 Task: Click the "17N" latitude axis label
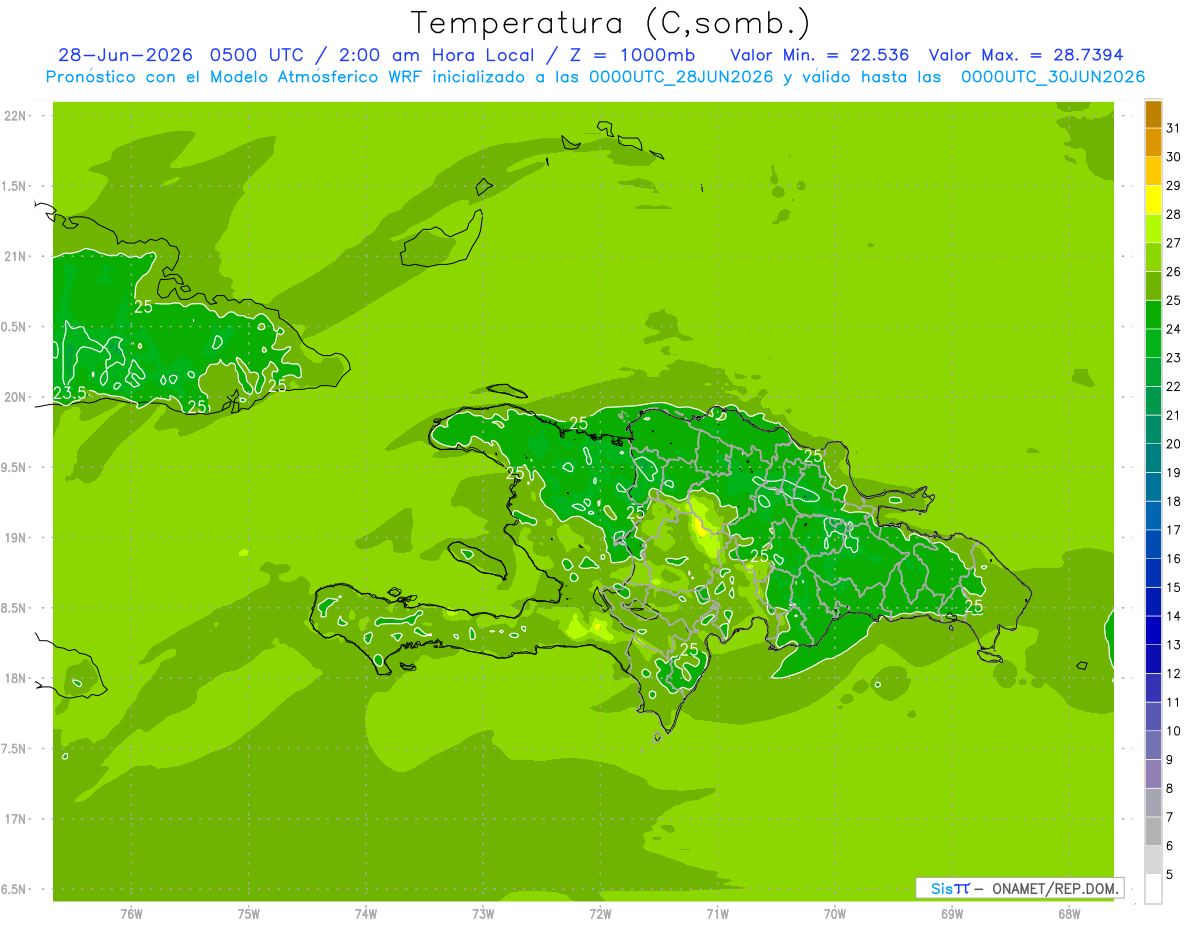pos(15,819)
